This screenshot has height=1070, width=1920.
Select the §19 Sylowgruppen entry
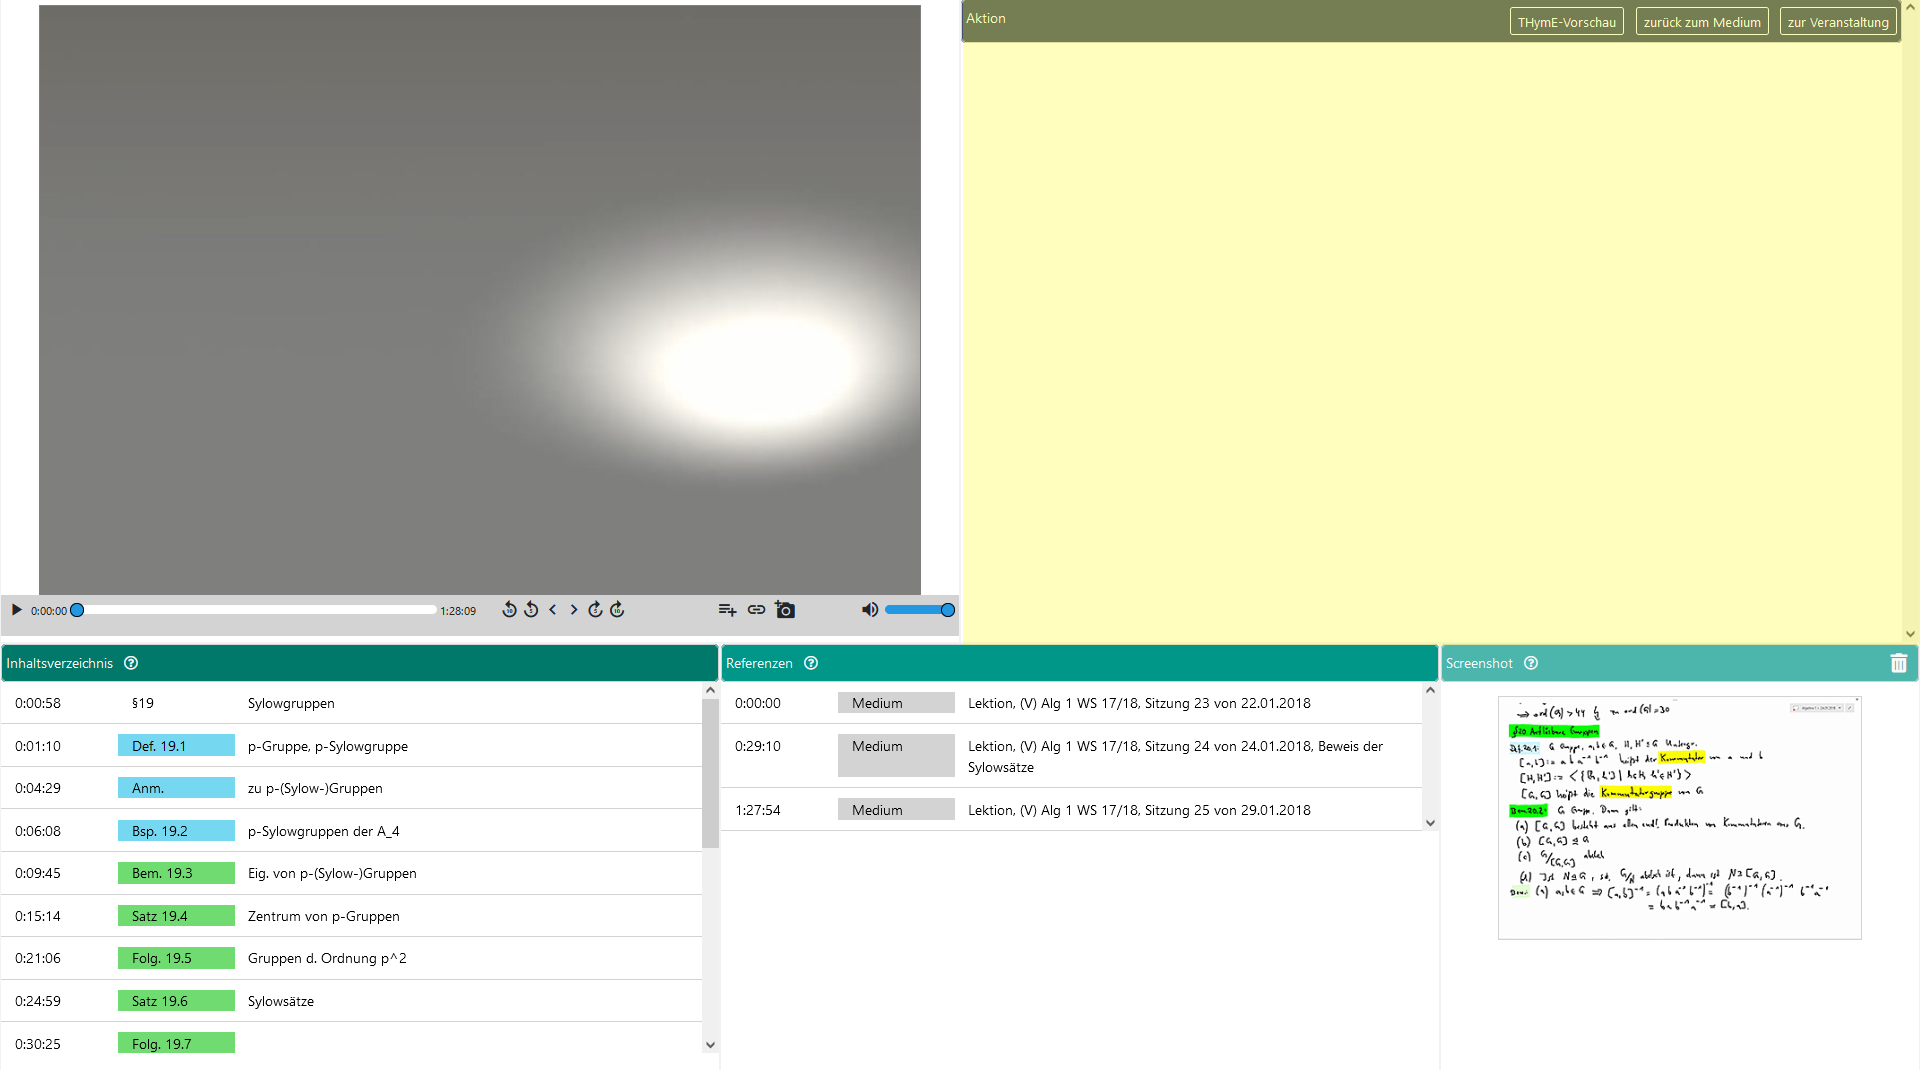click(x=352, y=703)
